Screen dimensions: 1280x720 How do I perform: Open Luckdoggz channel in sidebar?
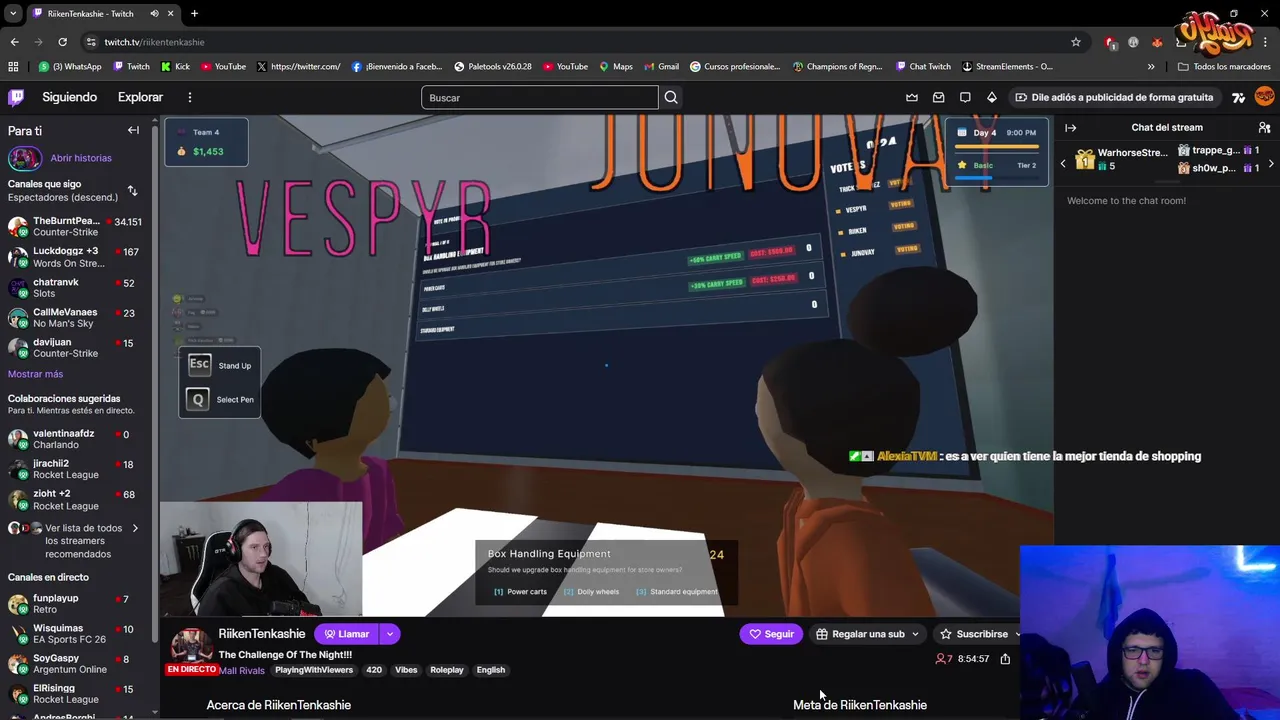click(76, 257)
